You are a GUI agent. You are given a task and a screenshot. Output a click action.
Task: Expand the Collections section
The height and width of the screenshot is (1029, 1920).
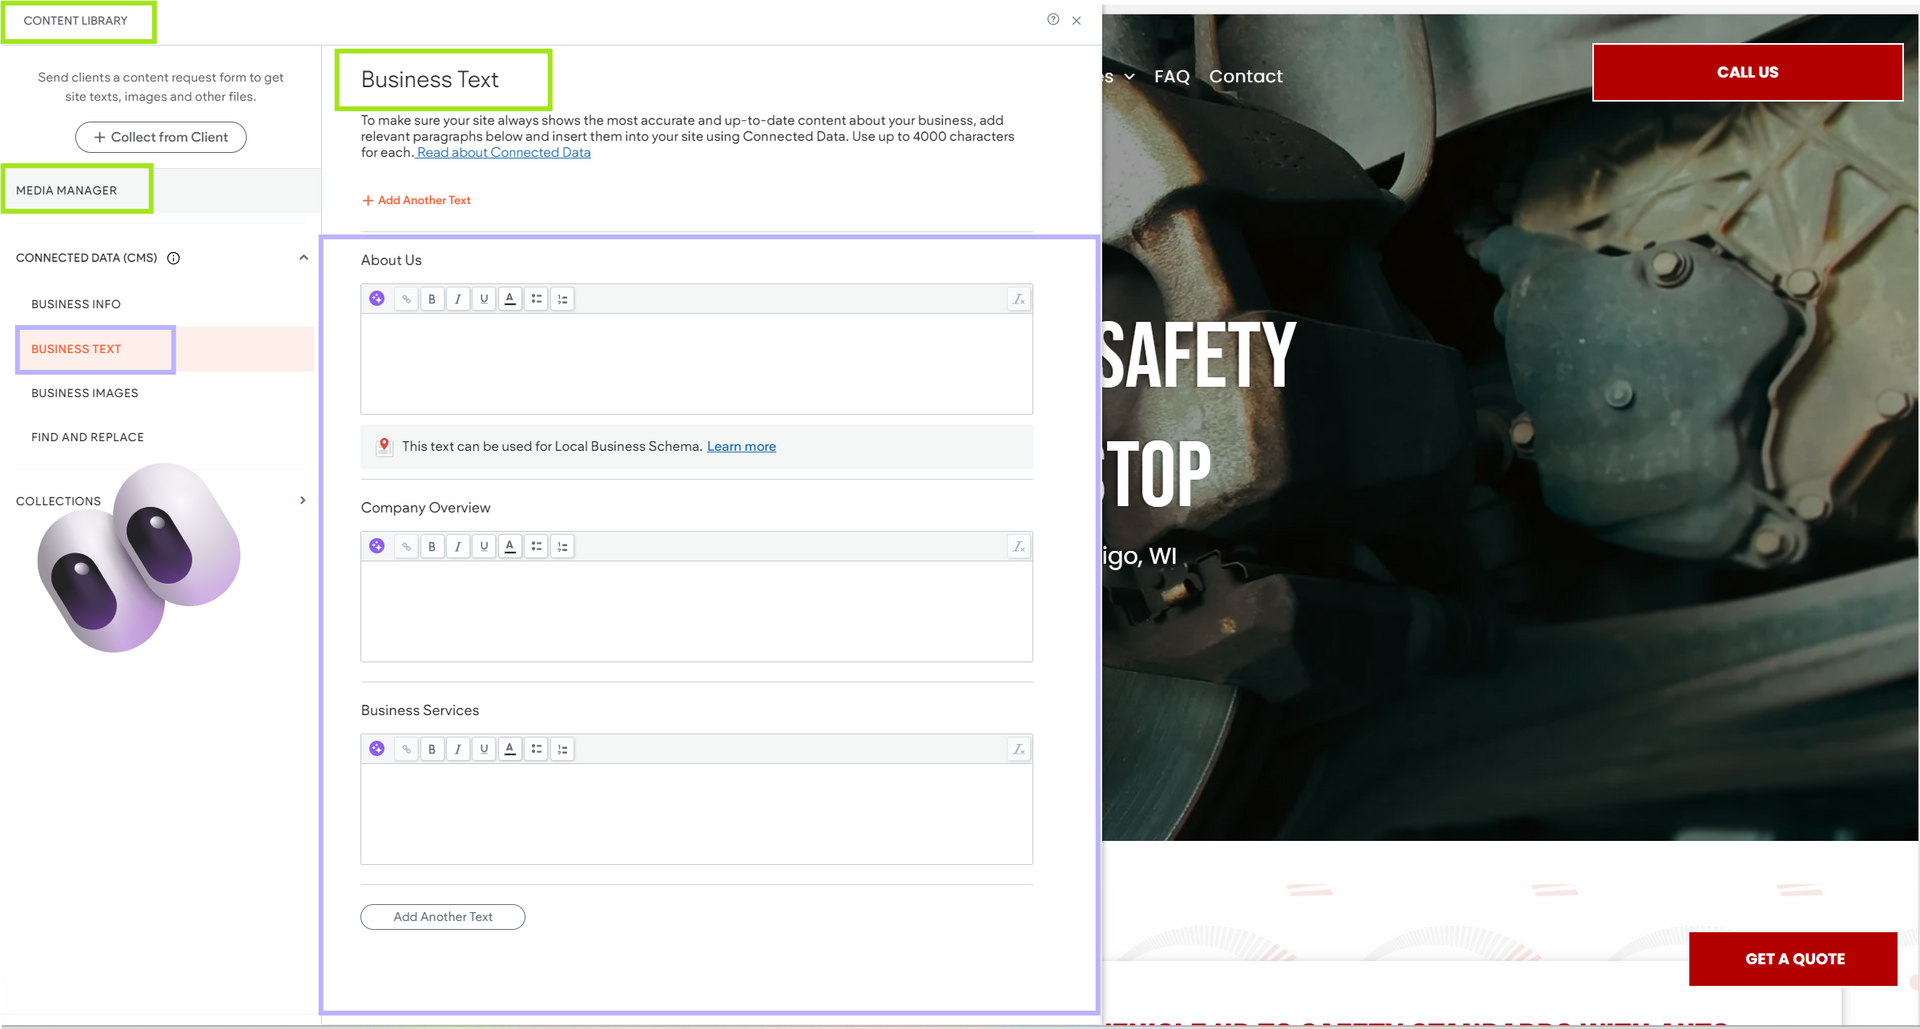(x=303, y=501)
